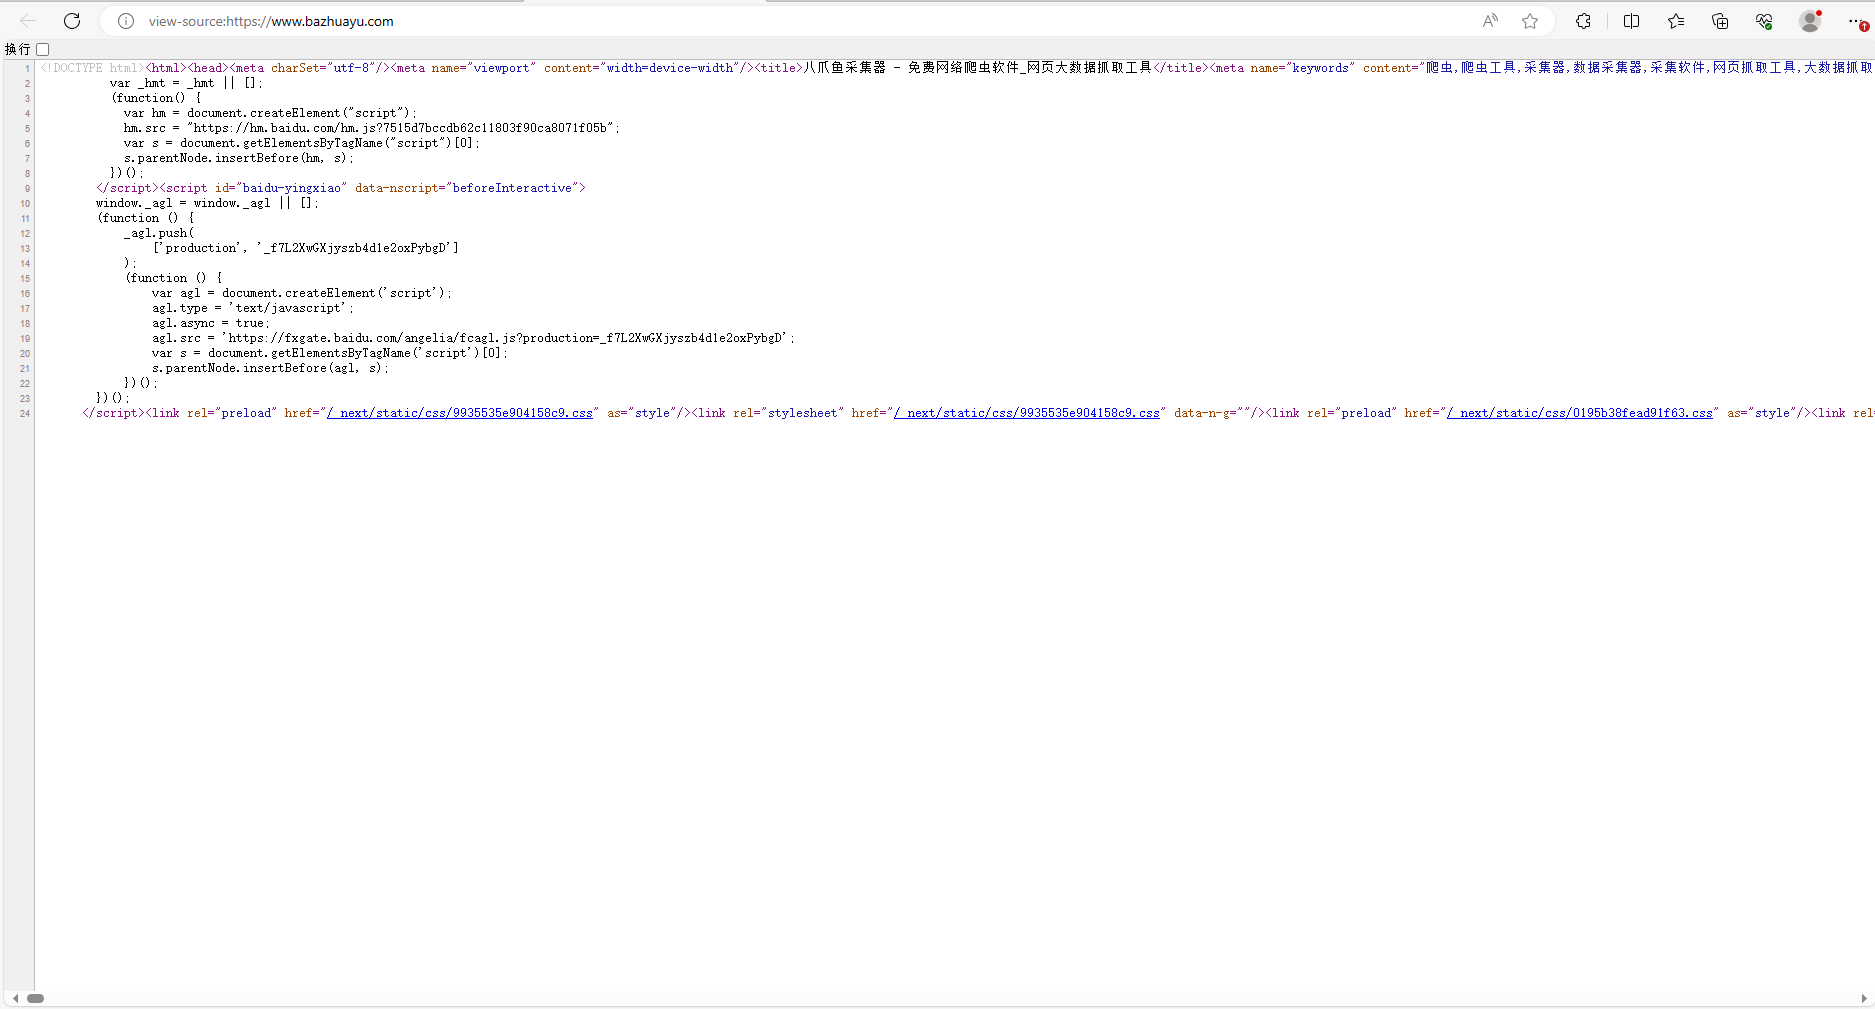Open the user profile avatar
The width and height of the screenshot is (1875, 1009).
(1810, 21)
